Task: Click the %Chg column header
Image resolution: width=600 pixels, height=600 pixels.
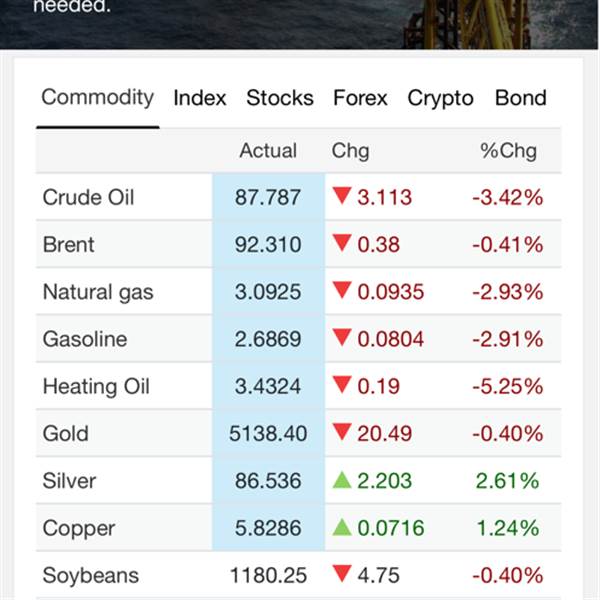Action: (x=508, y=151)
